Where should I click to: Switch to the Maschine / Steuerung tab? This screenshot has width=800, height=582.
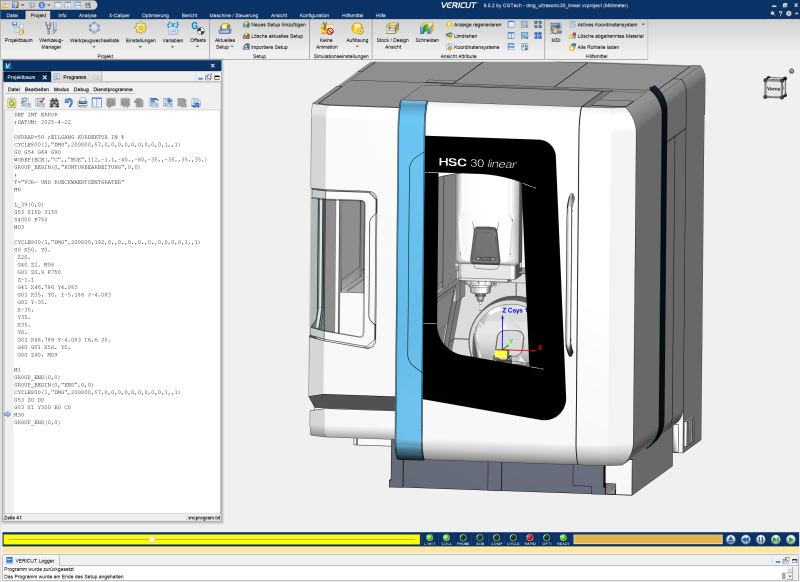(234, 15)
